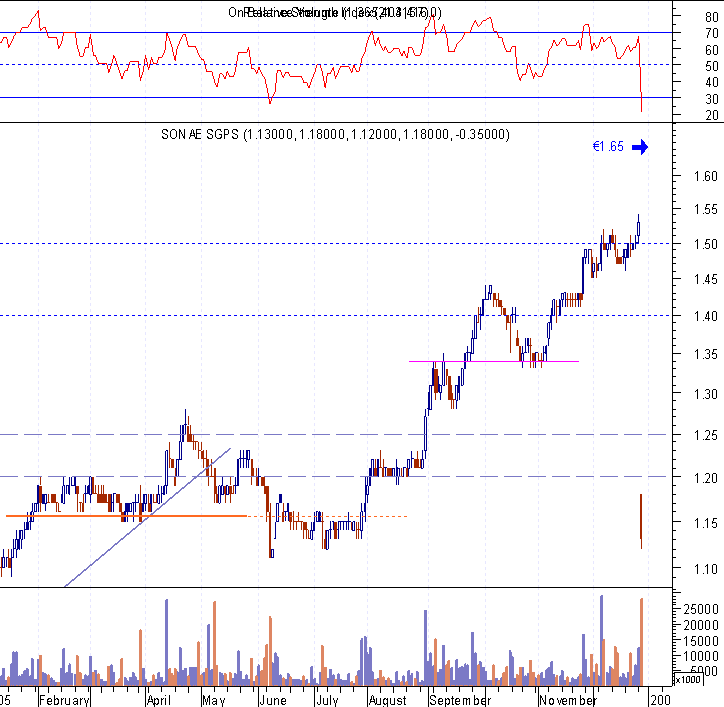The height and width of the screenshot is (707, 724).
Task: Click the February label on the time axis
Action: click(64, 700)
